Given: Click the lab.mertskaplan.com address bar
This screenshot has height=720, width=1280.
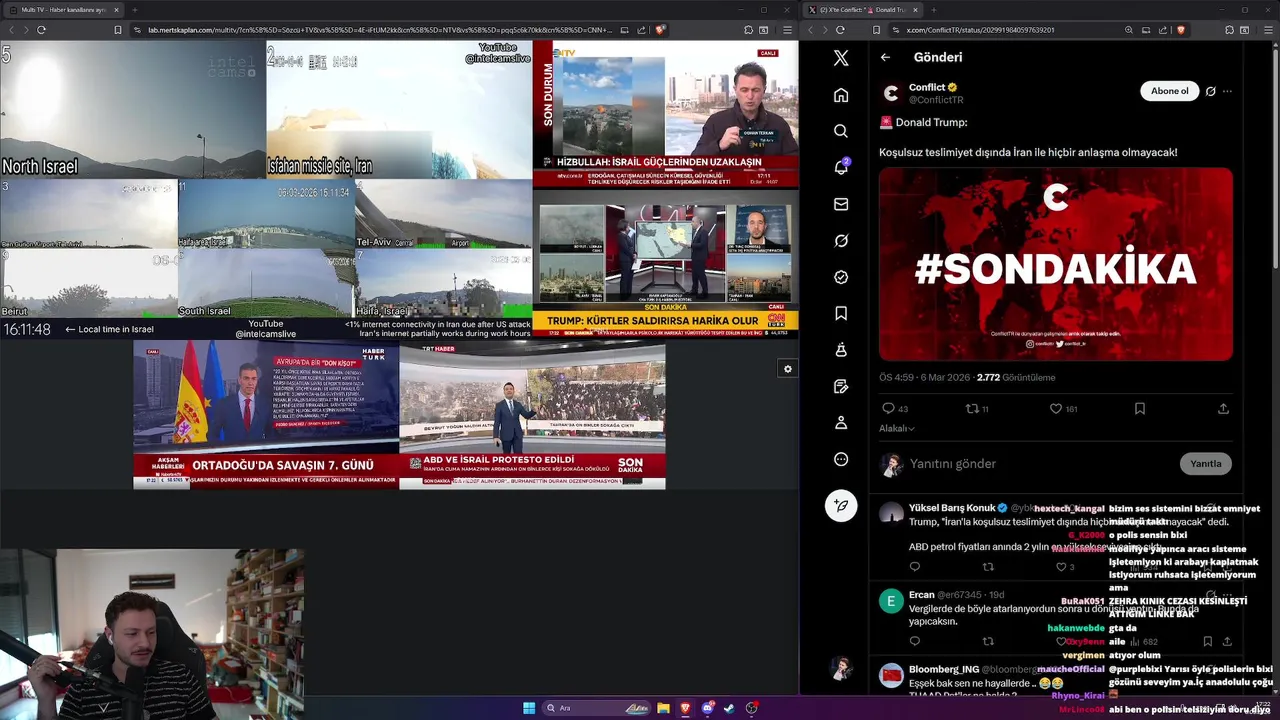Looking at the screenshot, I should (400, 30).
